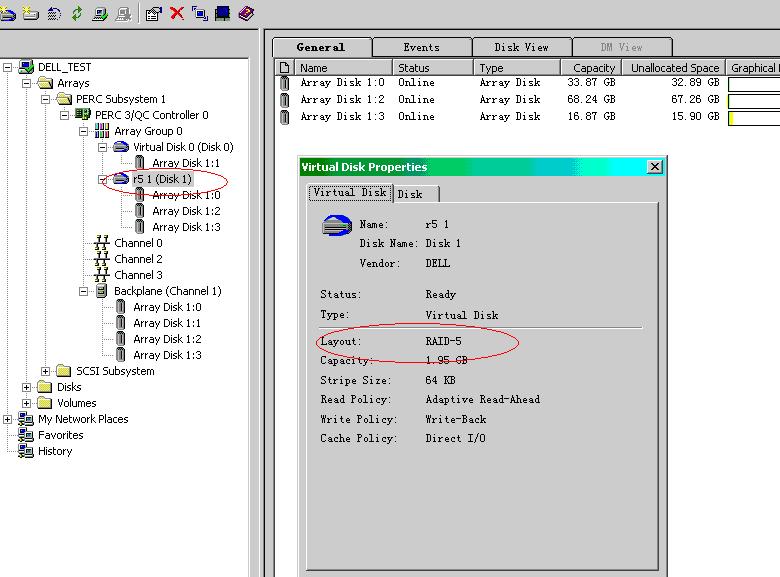
Task: Click the History icon in tree
Action: (x=26, y=451)
